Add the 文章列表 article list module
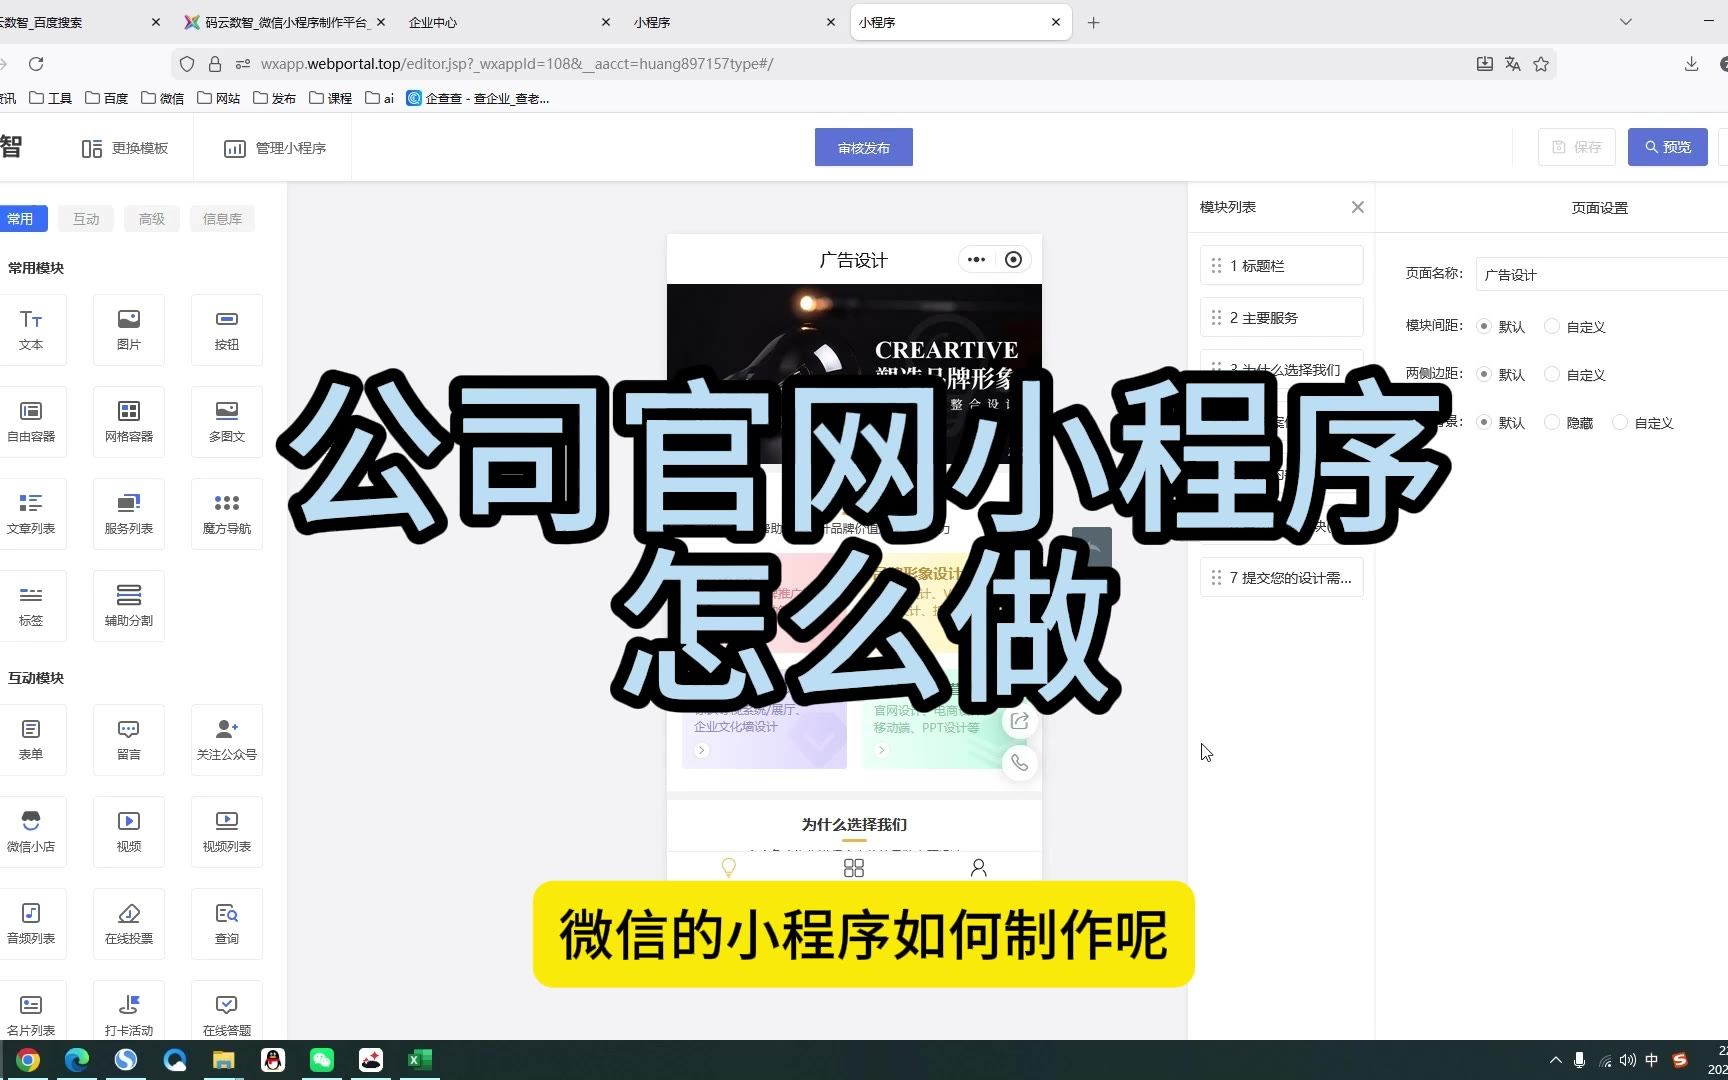The width and height of the screenshot is (1728, 1080). (31, 514)
